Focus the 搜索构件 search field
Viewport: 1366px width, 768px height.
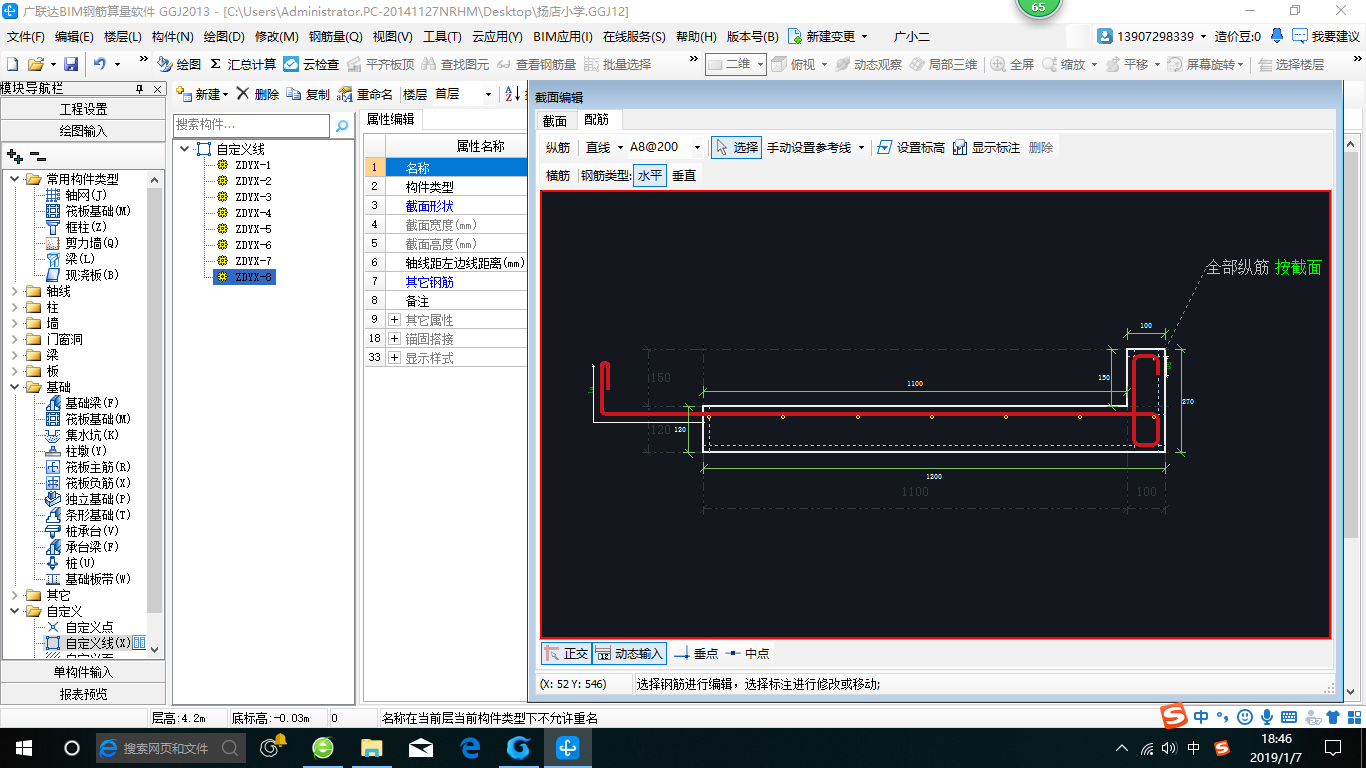[x=251, y=125]
